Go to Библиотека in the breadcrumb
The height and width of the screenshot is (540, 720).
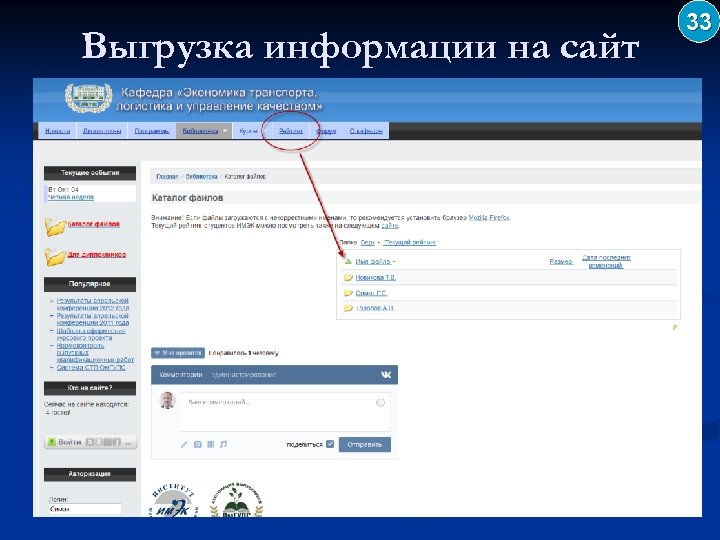pyautogui.click(x=202, y=176)
